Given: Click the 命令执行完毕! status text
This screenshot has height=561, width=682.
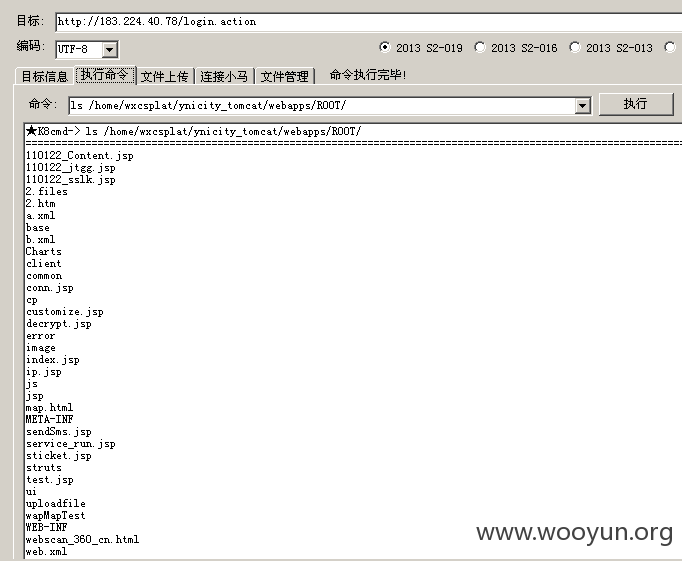Looking at the screenshot, I should 368,75.
